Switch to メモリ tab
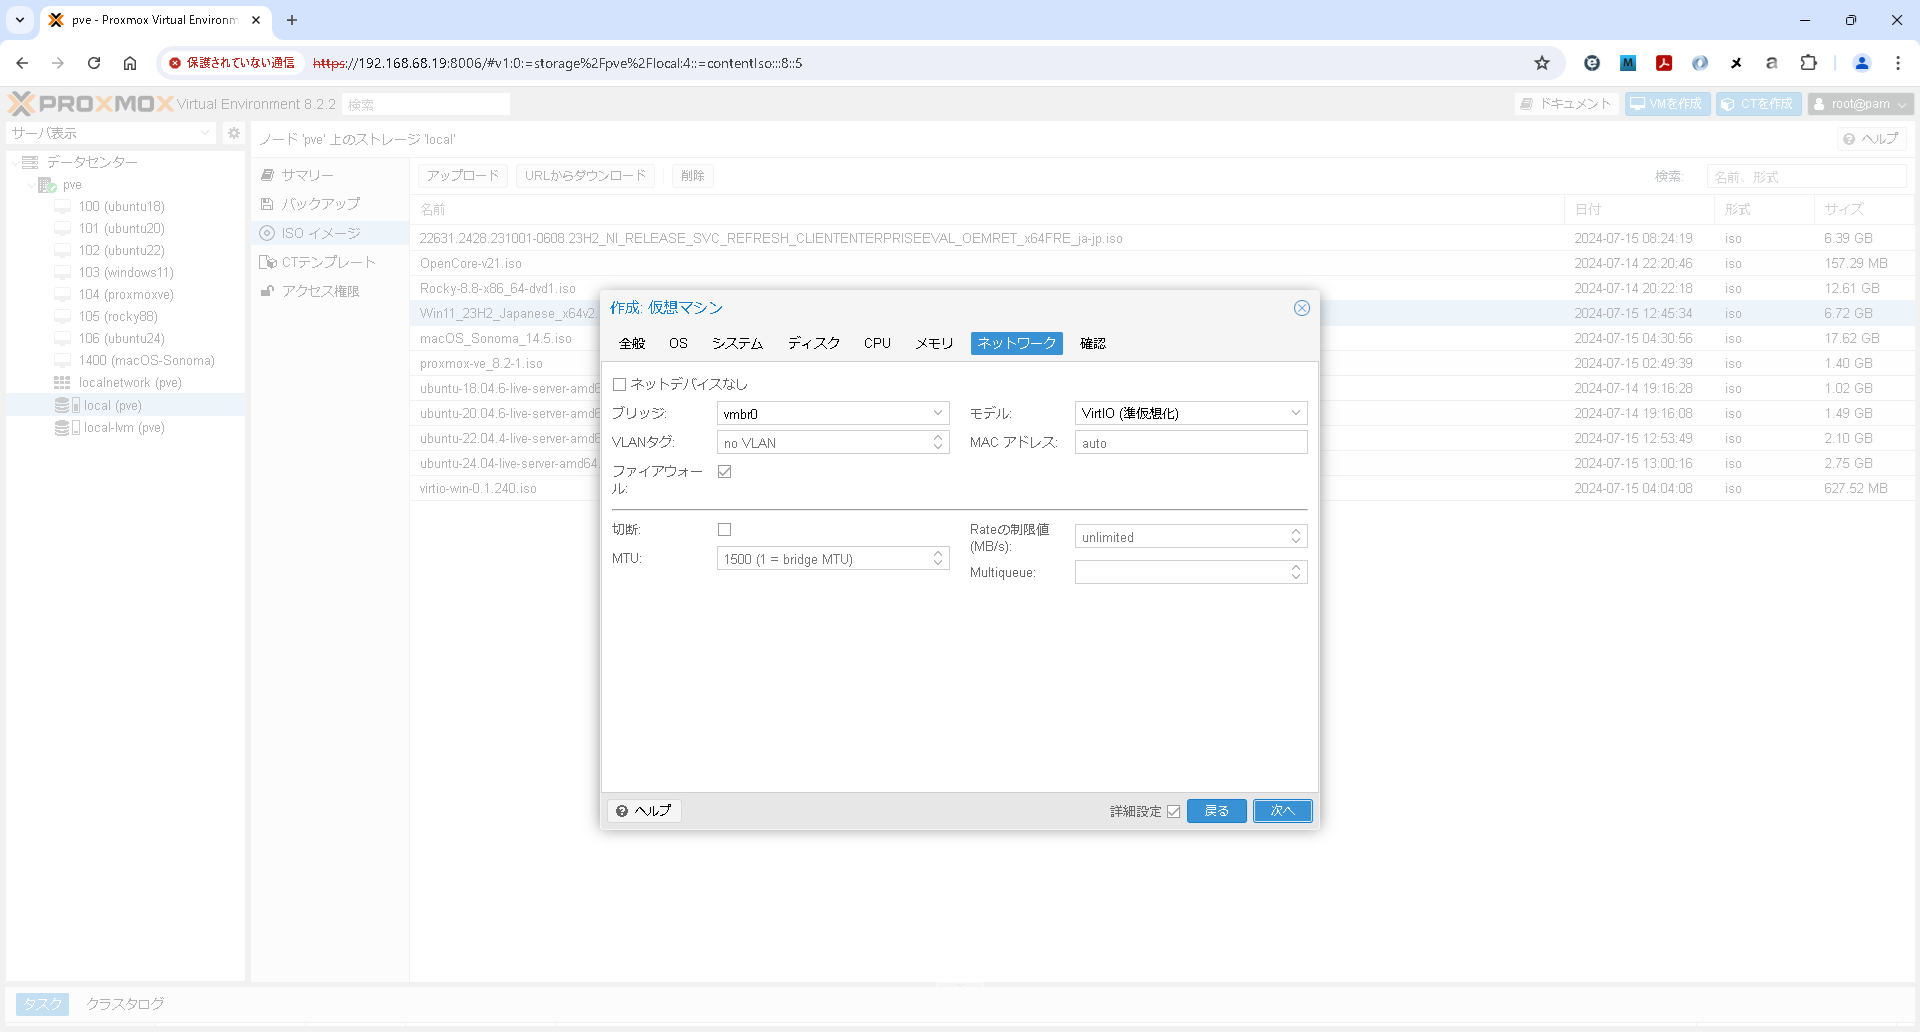Viewport: 1920px width, 1032px height. coord(934,343)
